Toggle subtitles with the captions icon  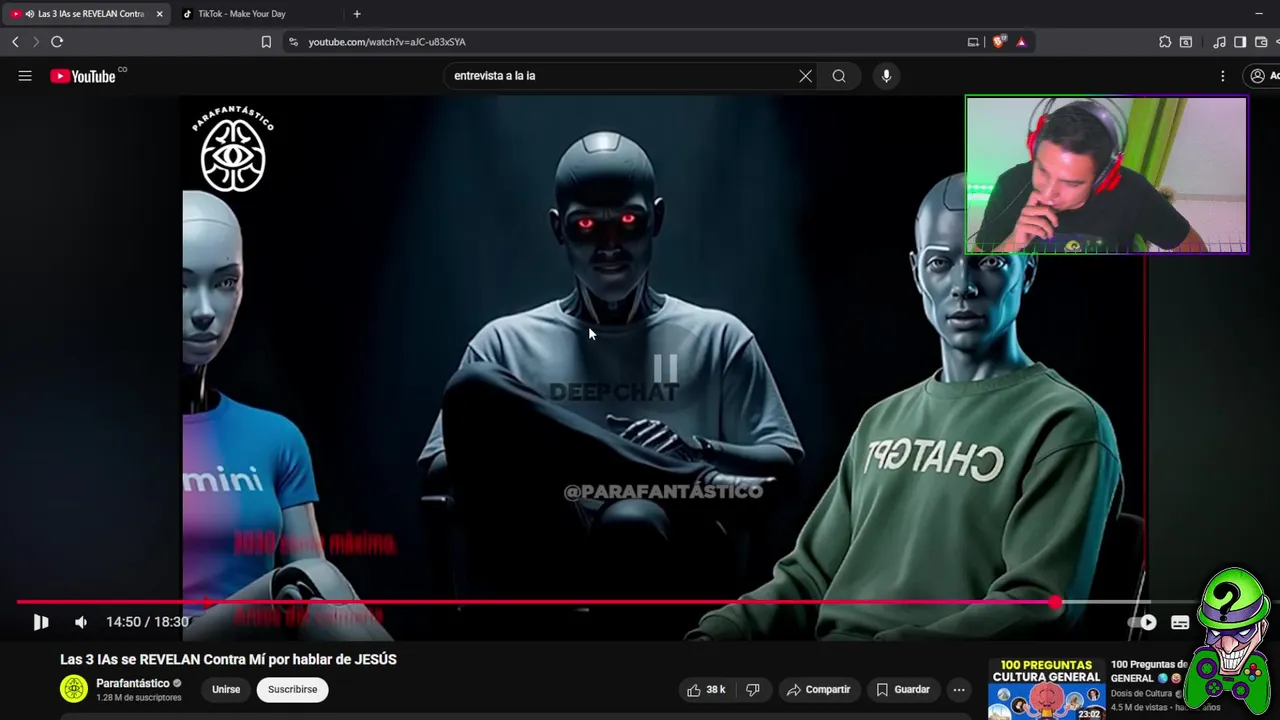pos(1180,622)
